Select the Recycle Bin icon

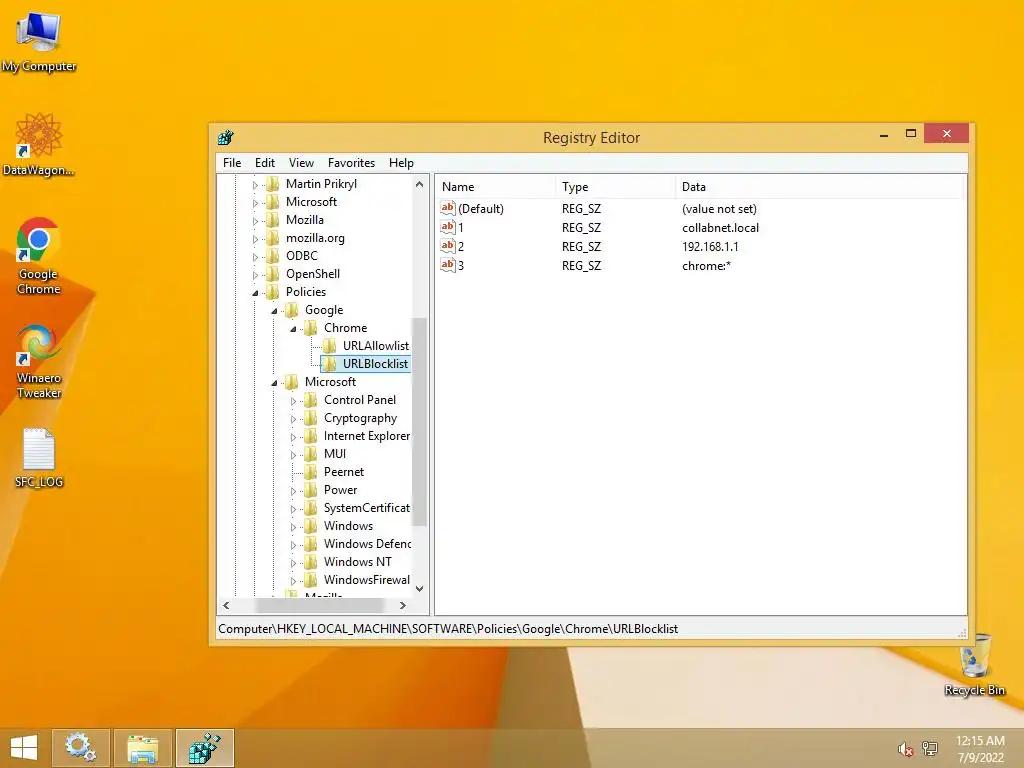pos(974,664)
